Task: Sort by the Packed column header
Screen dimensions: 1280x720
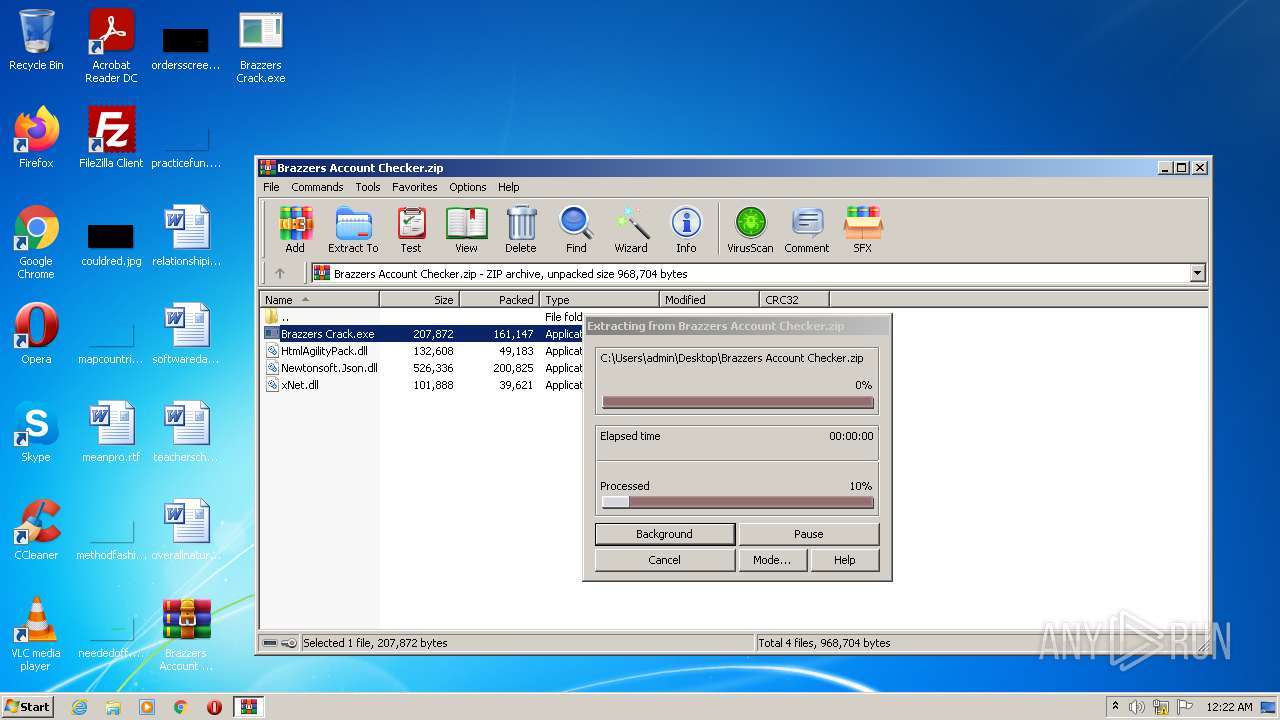Action: point(499,299)
